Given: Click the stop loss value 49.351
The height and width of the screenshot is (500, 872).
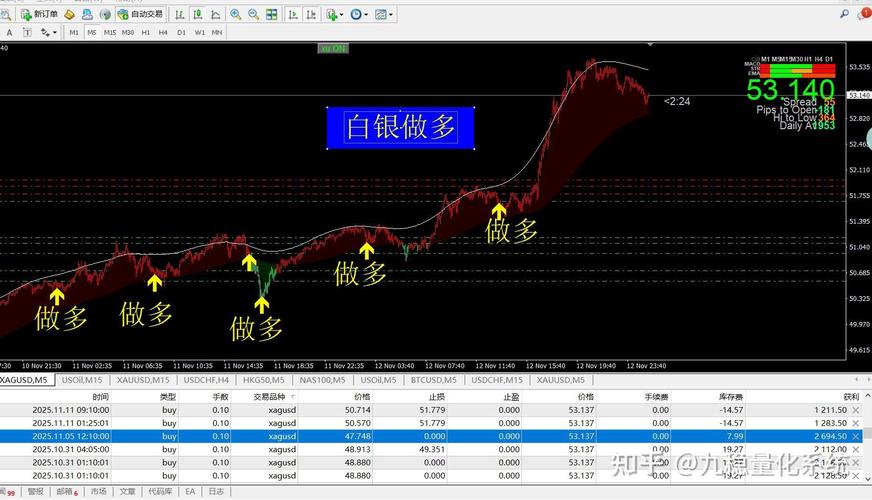Looking at the screenshot, I should [x=432, y=449].
